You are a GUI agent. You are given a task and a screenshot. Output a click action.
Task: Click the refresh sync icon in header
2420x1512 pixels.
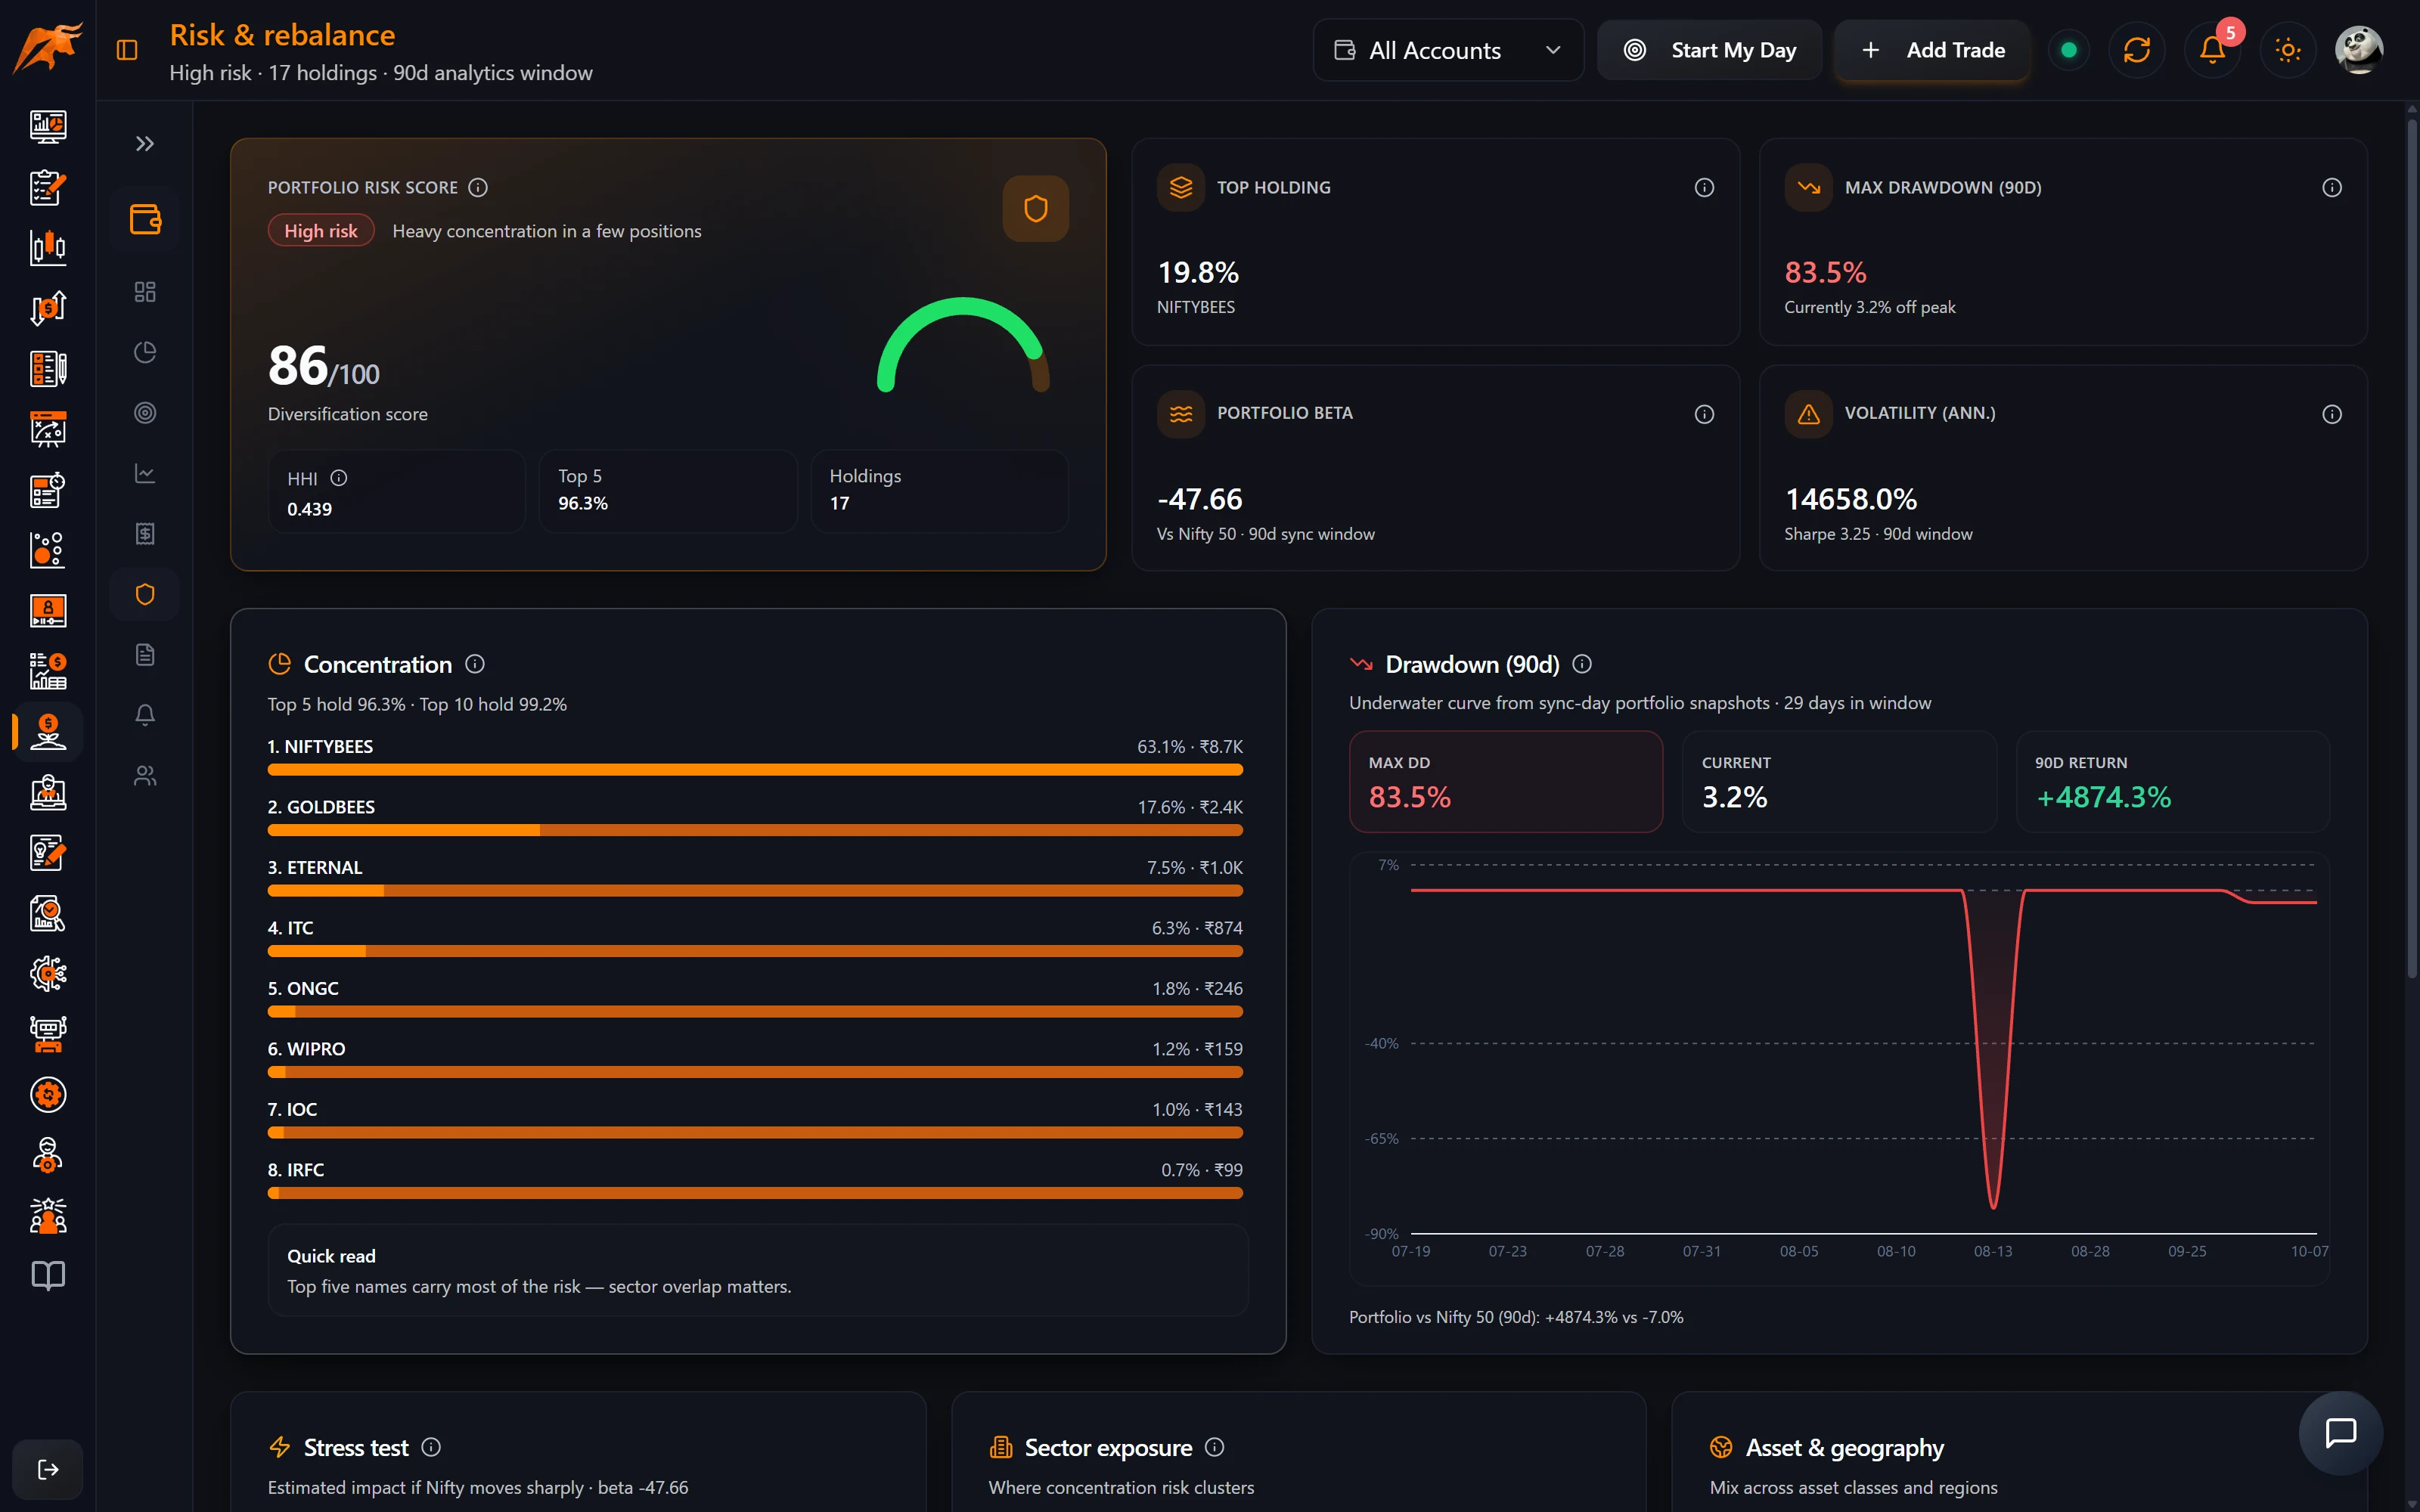(2137, 50)
